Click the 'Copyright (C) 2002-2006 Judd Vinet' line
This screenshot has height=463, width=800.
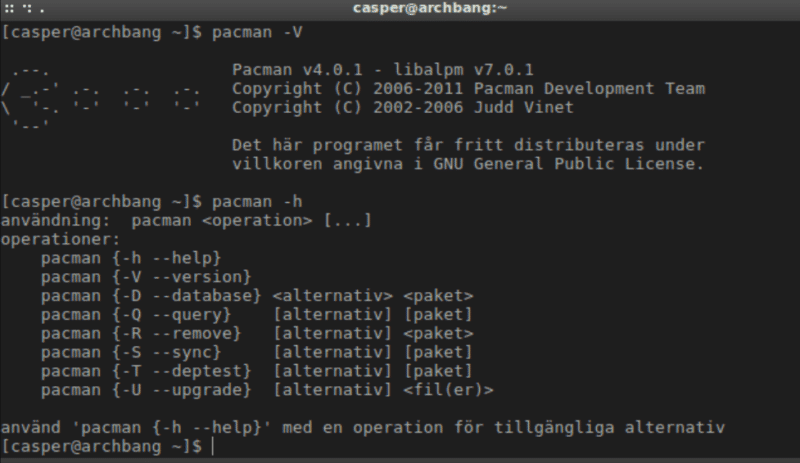coord(403,107)
